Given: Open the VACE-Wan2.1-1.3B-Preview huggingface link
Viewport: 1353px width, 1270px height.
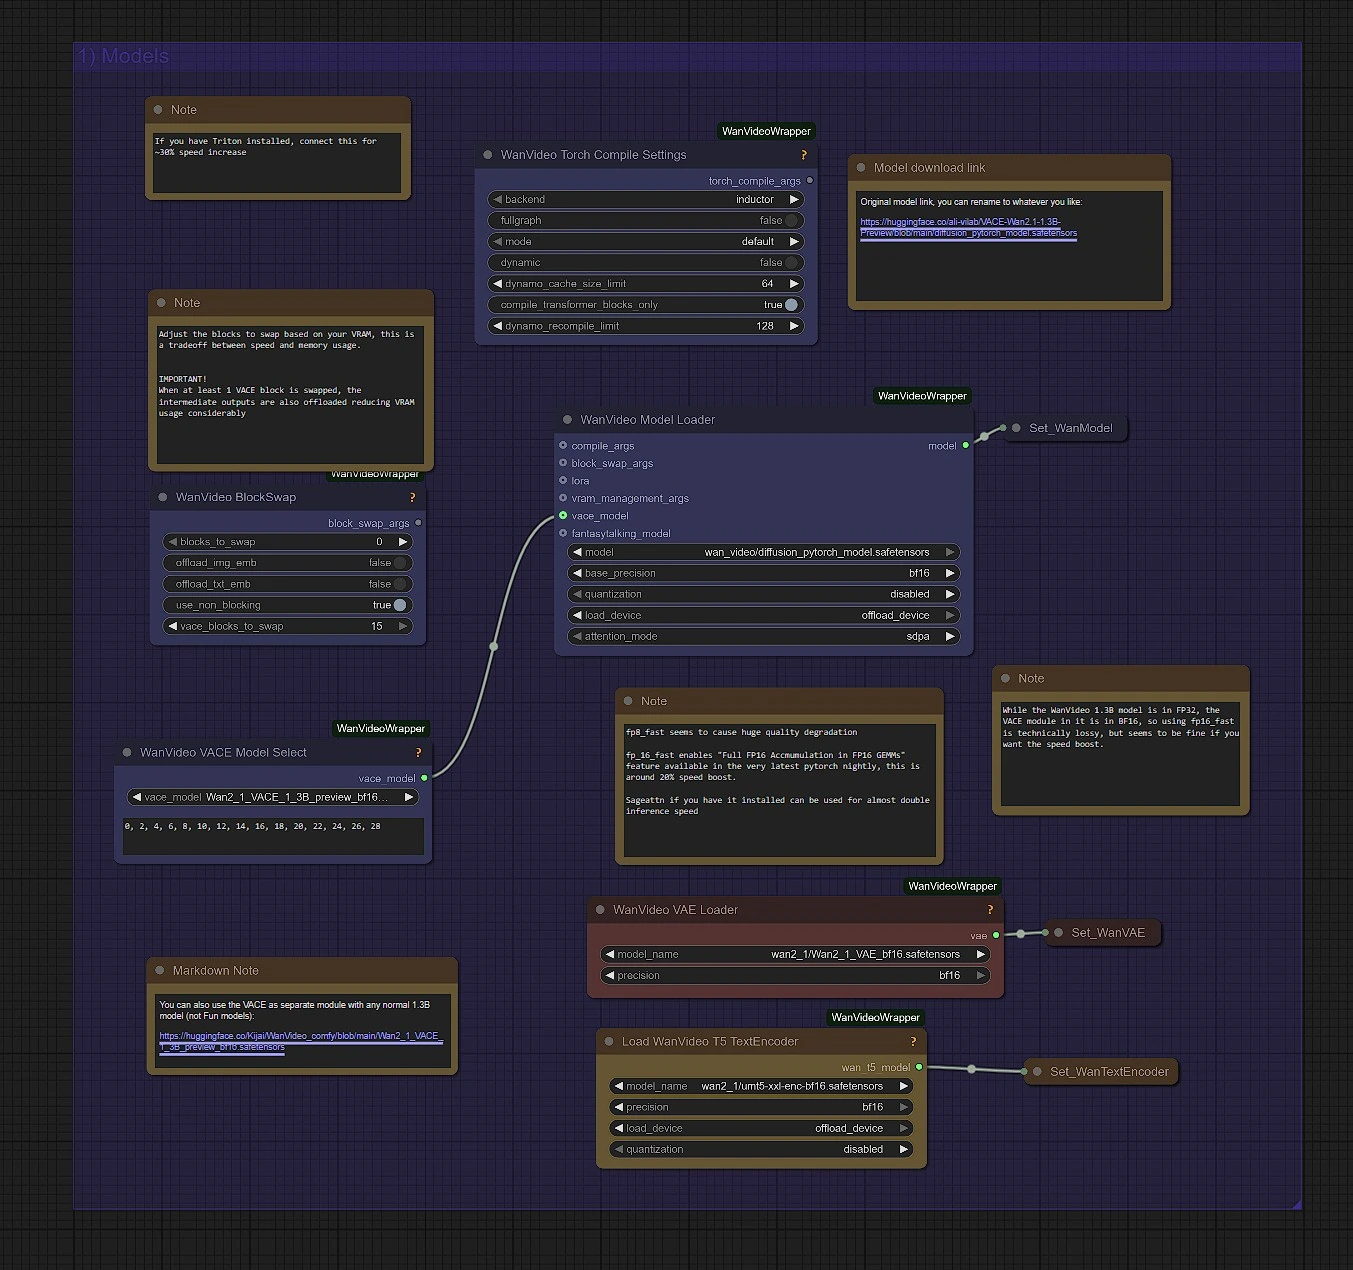Looking at the screenshot, I should point(967,228).
